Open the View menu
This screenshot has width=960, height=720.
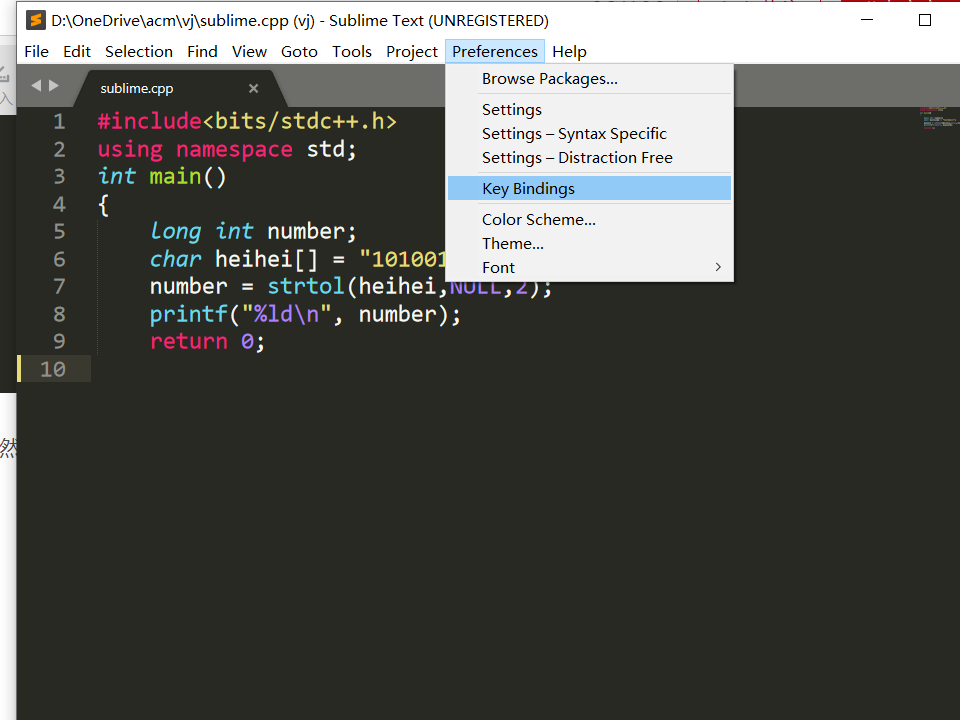tap(249, 51)
